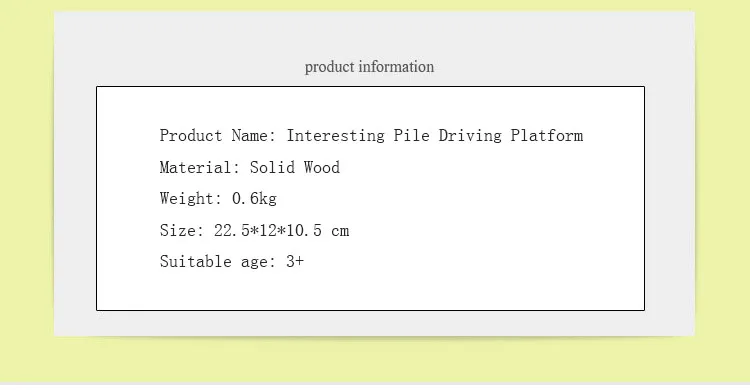Click the '22.5*12*10.5' dimensions value
Viewport: 750px width, 390px height.
tap(267, 231)
